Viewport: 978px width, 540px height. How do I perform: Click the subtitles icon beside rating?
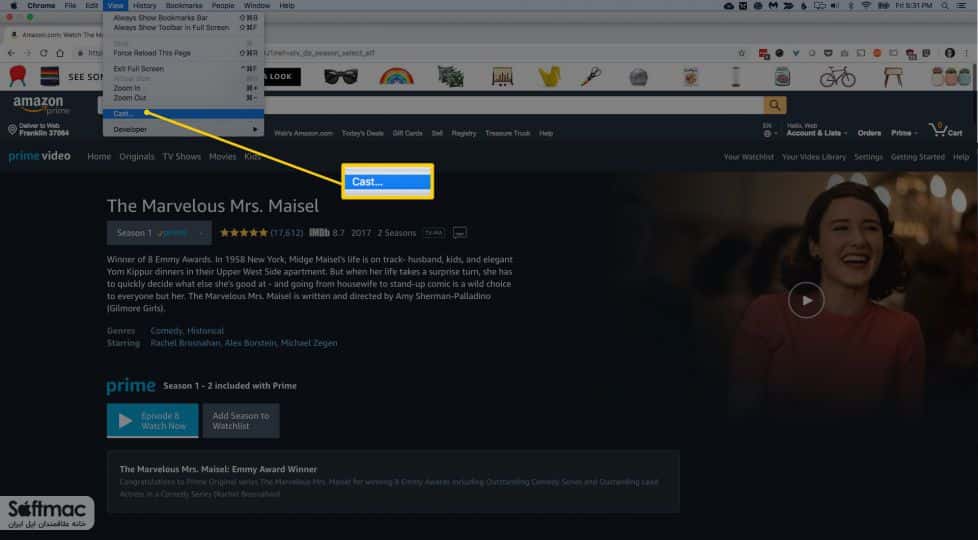(x=460, y=233)
